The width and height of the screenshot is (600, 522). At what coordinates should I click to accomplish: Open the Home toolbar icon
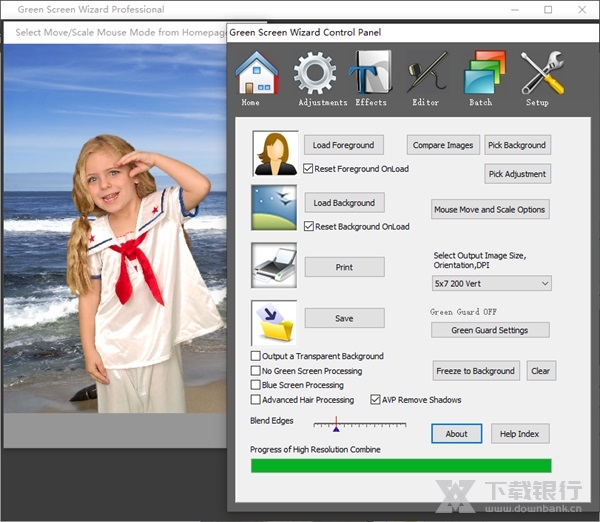pos(256,74)
